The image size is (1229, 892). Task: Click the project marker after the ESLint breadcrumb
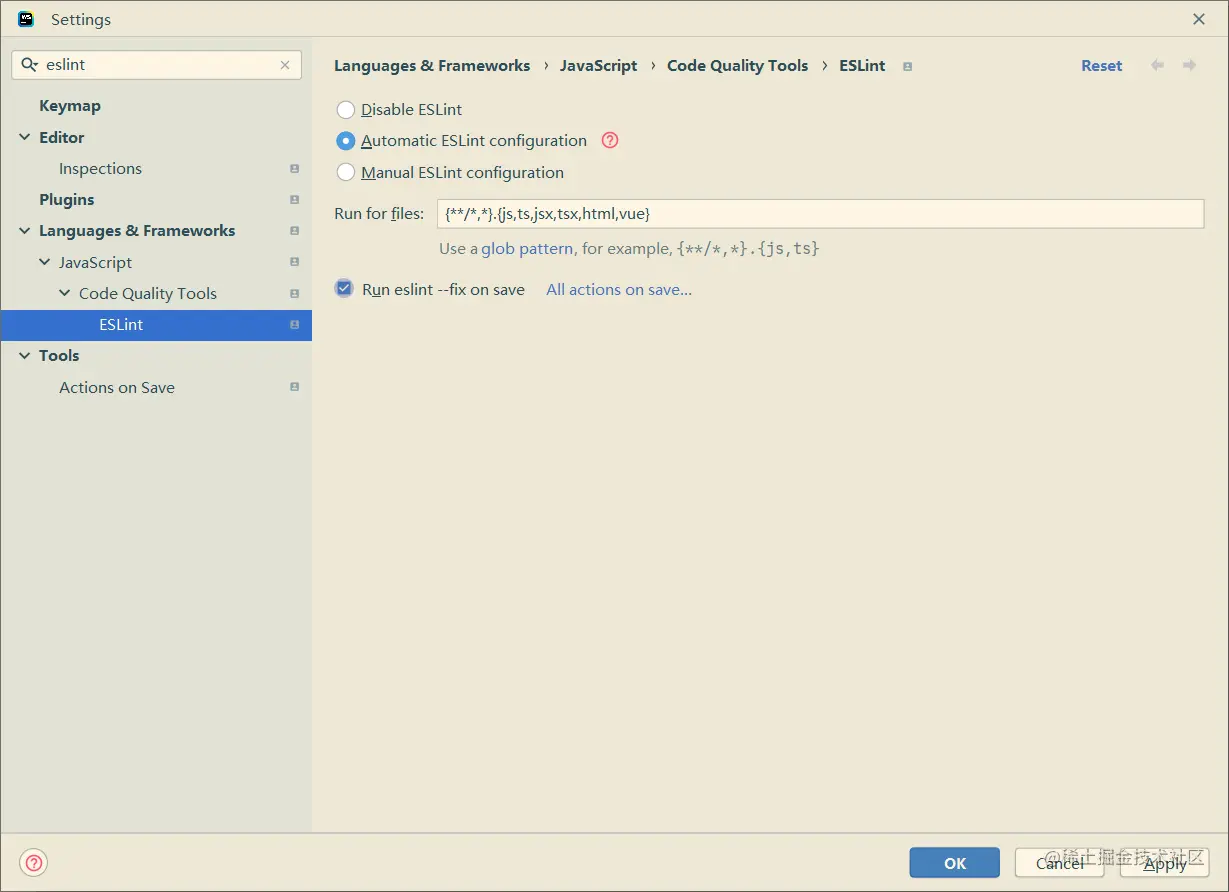[x=907, y=67]
